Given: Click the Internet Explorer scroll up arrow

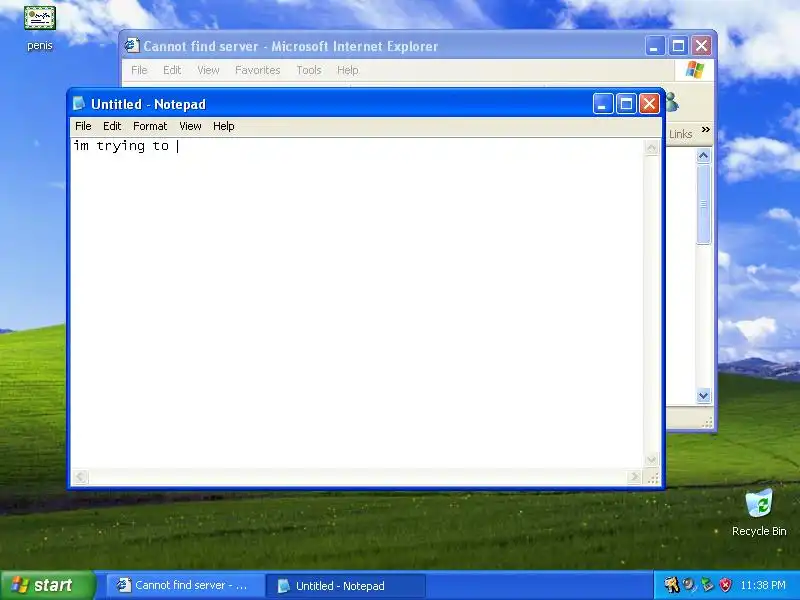Looking at the screenshot, I should tap(704, 156).
